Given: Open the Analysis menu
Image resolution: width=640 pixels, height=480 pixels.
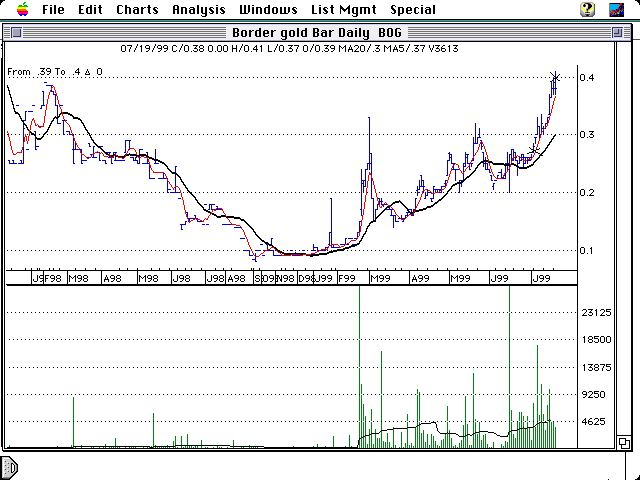Looking at the screenshot, I should [x=198, y=9].
